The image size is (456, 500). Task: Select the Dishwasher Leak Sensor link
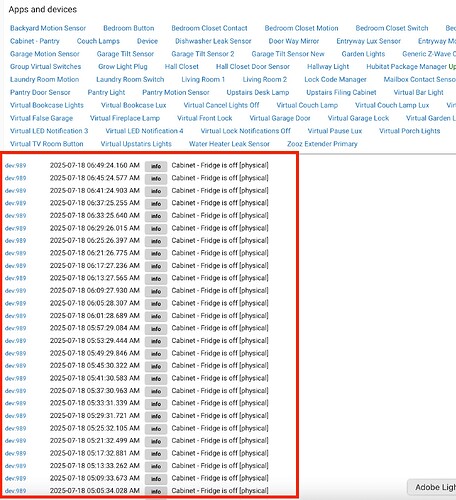coord(213,41)
